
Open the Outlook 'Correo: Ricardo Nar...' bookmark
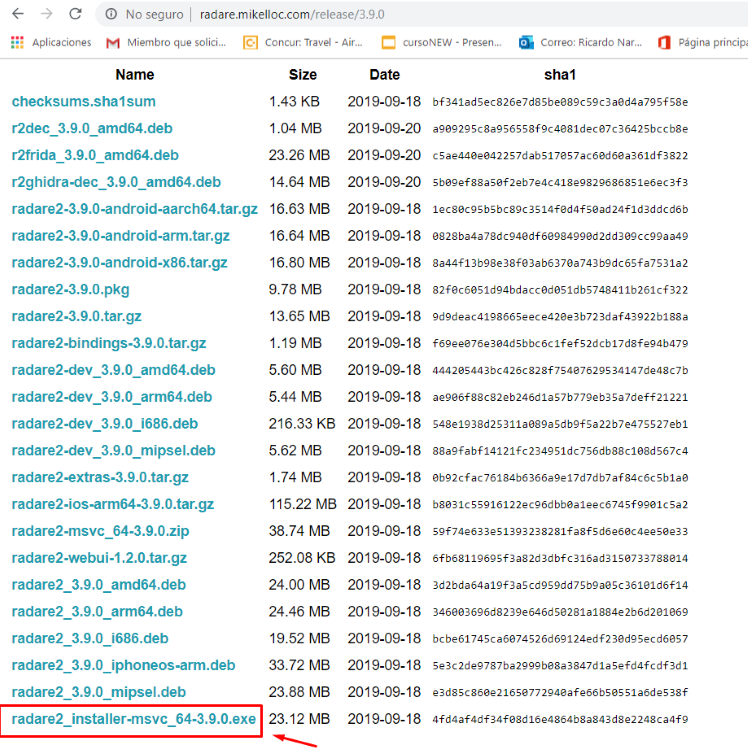click(580, 43)
